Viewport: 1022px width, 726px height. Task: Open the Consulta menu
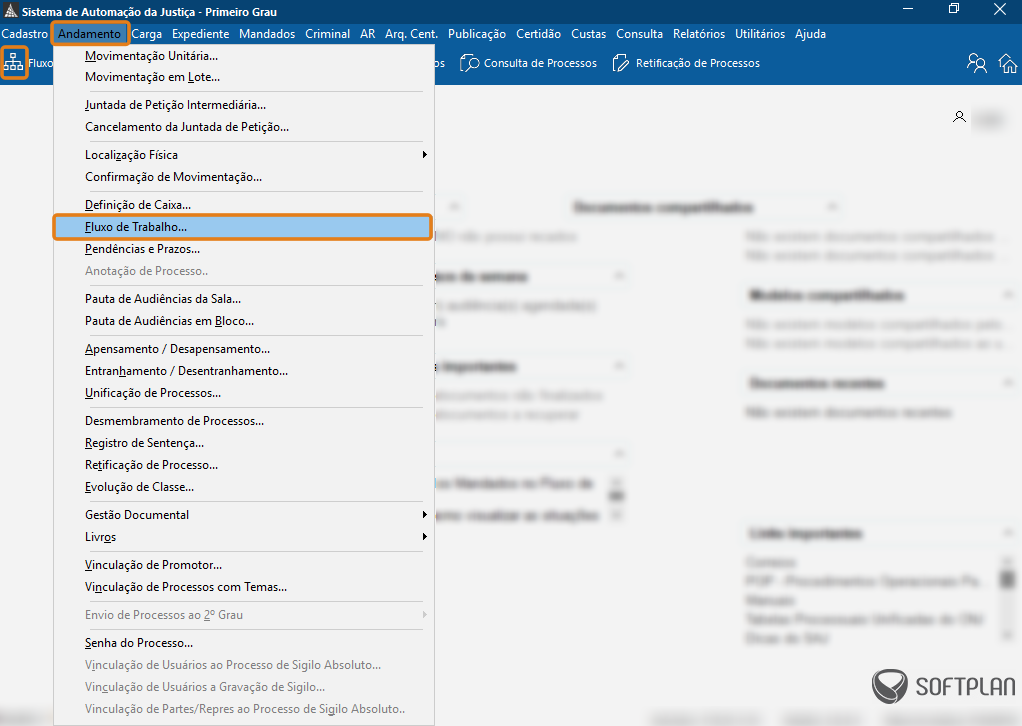(639, 34)
